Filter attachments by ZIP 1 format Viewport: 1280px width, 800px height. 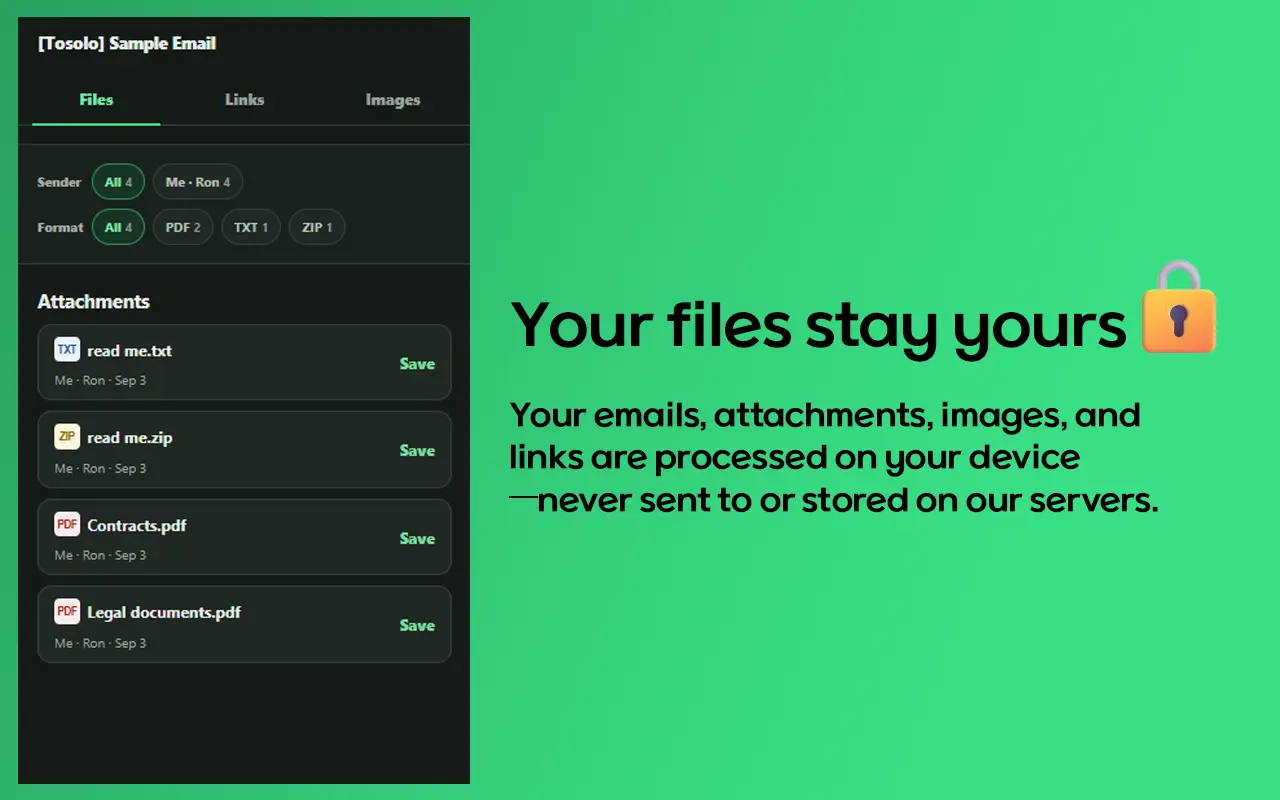click(x=317, y=227)
